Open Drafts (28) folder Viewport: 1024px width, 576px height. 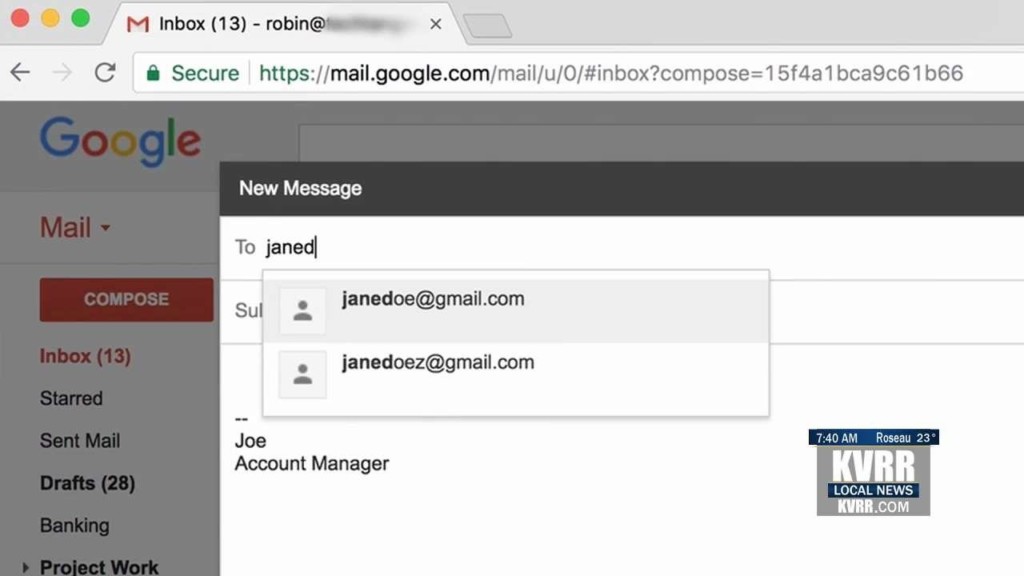point(88,483)
